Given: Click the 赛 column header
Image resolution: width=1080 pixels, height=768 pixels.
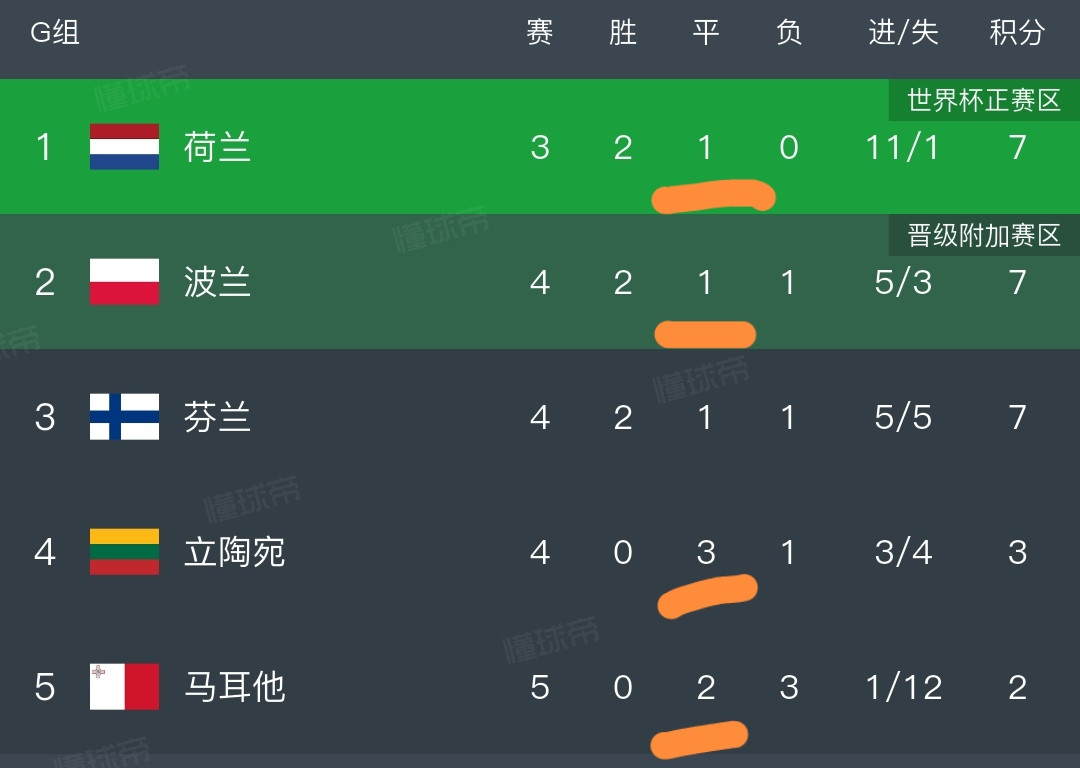Looking at the screenshot, I should pyautogui.click(x=539, y=32).
